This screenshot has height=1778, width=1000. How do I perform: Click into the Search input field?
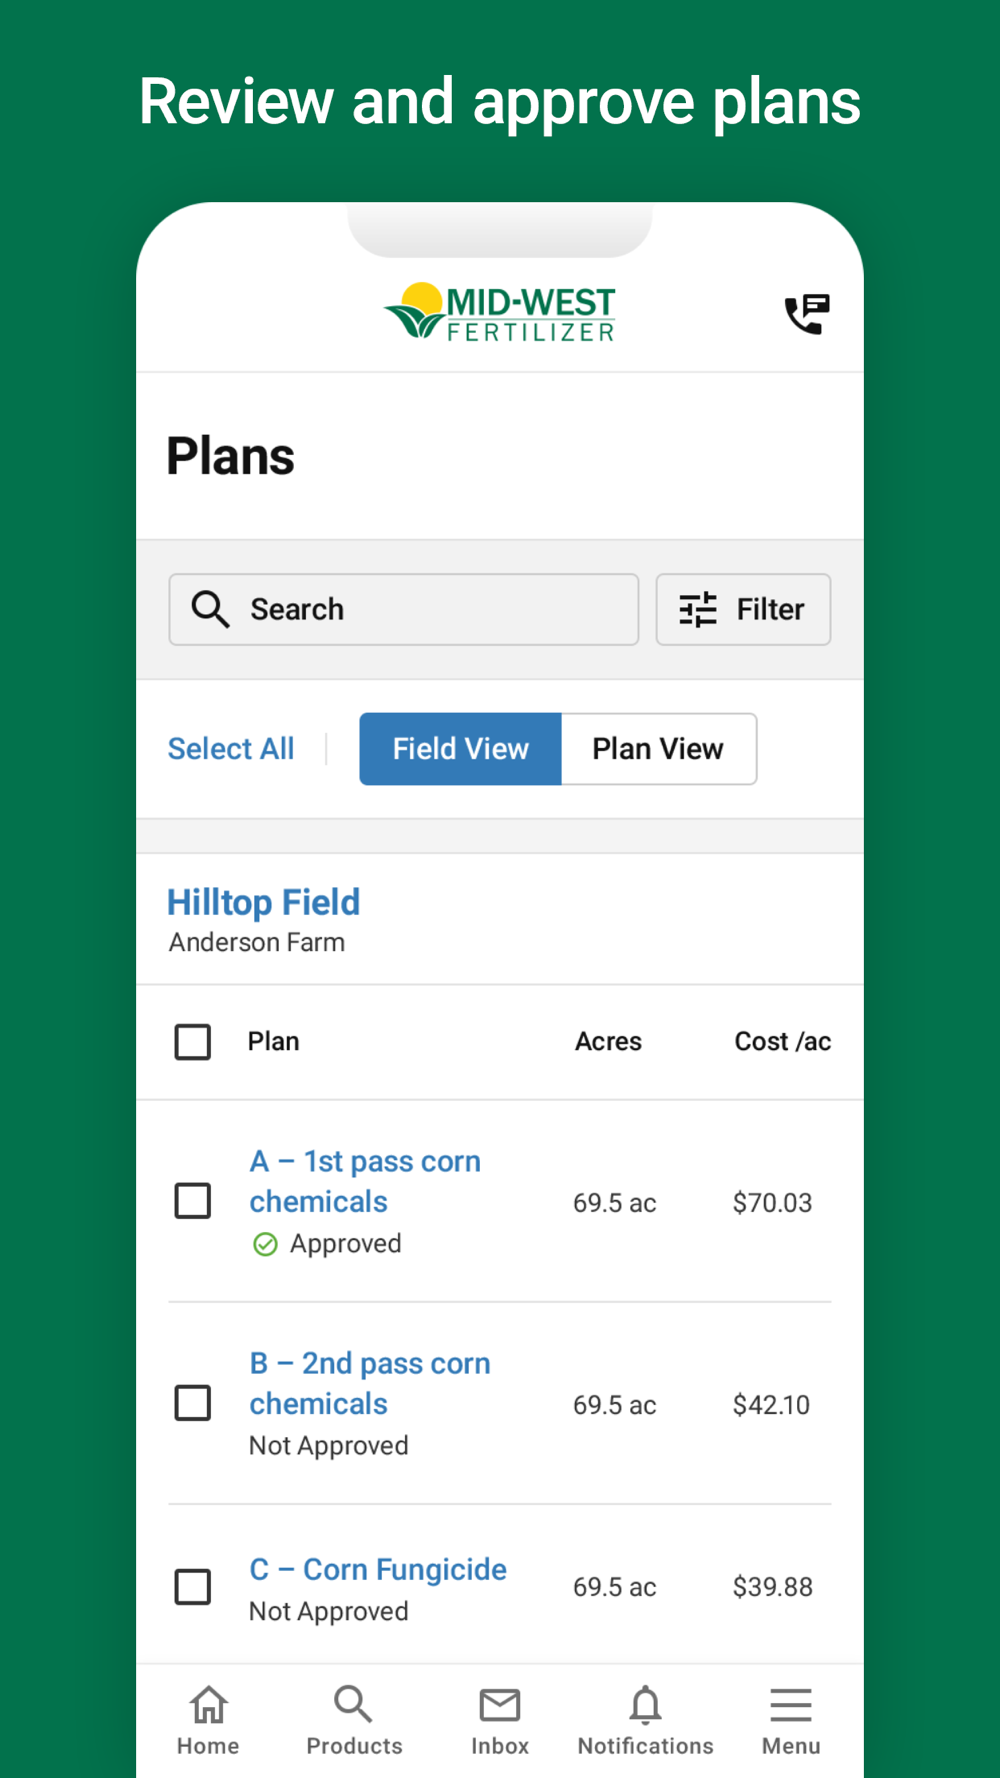[430, 609]
